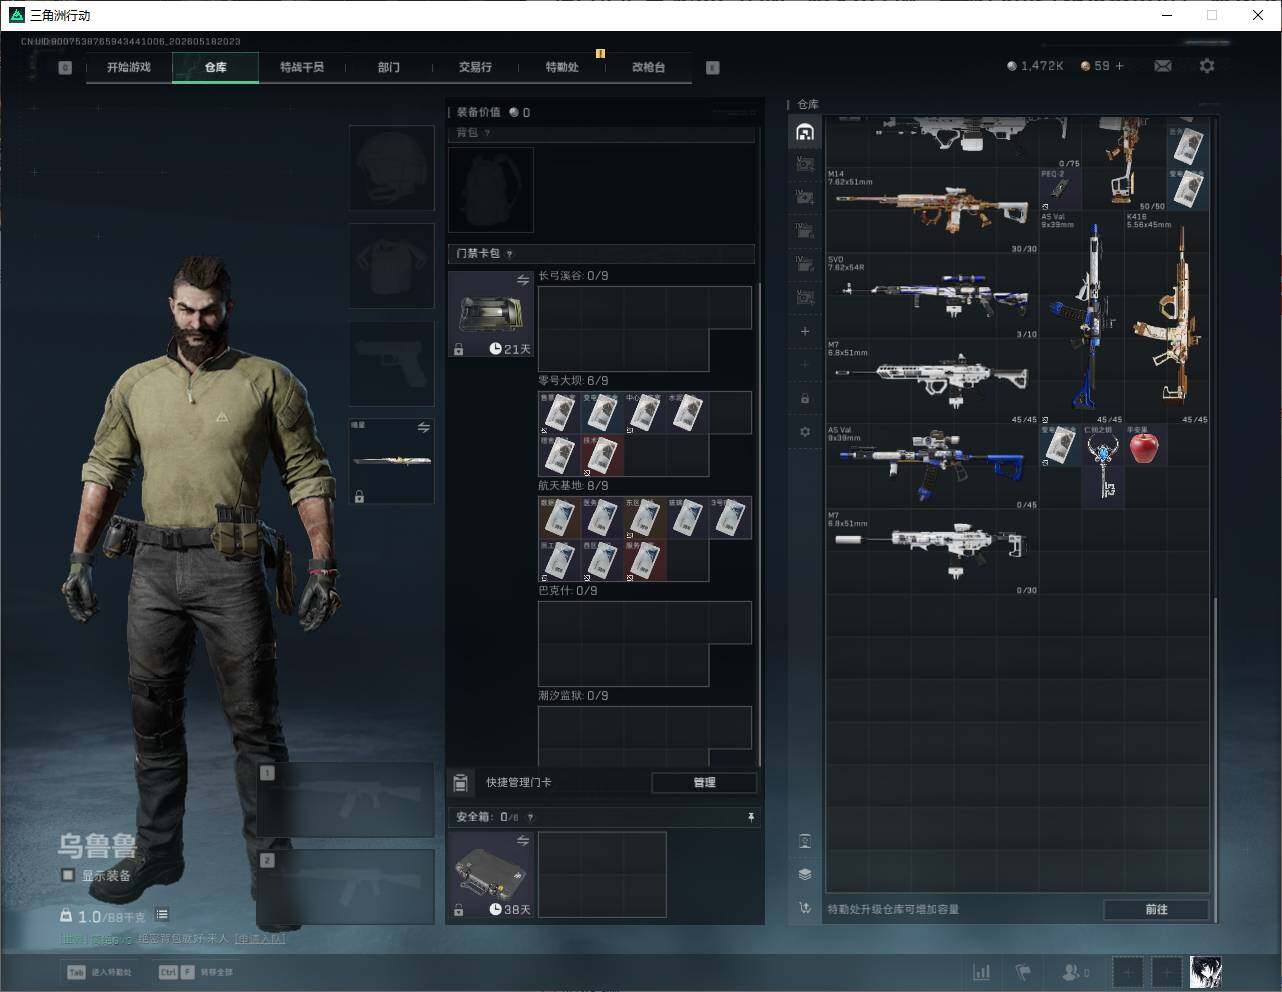Click the portrait frame icon in warehouse sidebar
Screen dimensions: 1282x992
(805, 840)
